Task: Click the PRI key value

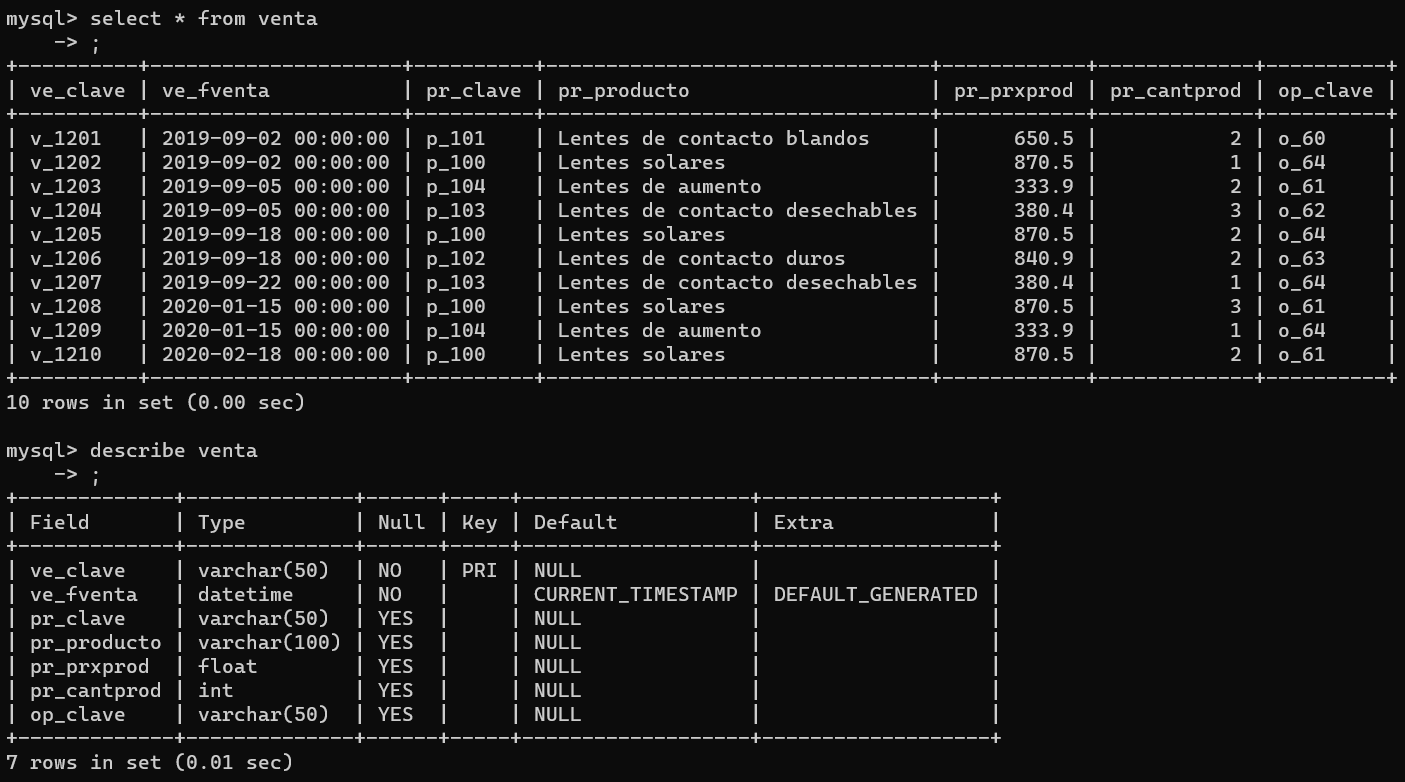Action: pyautogui.click(x=480, y=571)
